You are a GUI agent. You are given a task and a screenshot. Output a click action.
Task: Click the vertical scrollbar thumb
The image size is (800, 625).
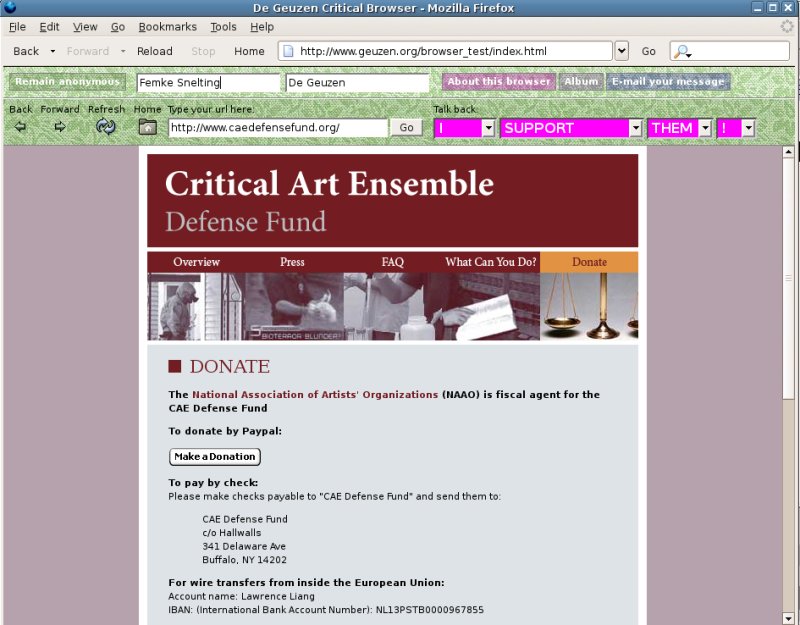pos(788,278)
